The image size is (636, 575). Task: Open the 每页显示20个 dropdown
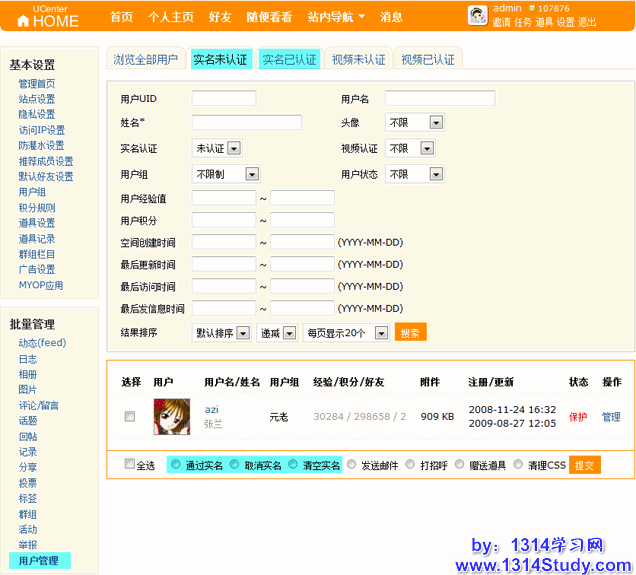click(x=381, y=333)
